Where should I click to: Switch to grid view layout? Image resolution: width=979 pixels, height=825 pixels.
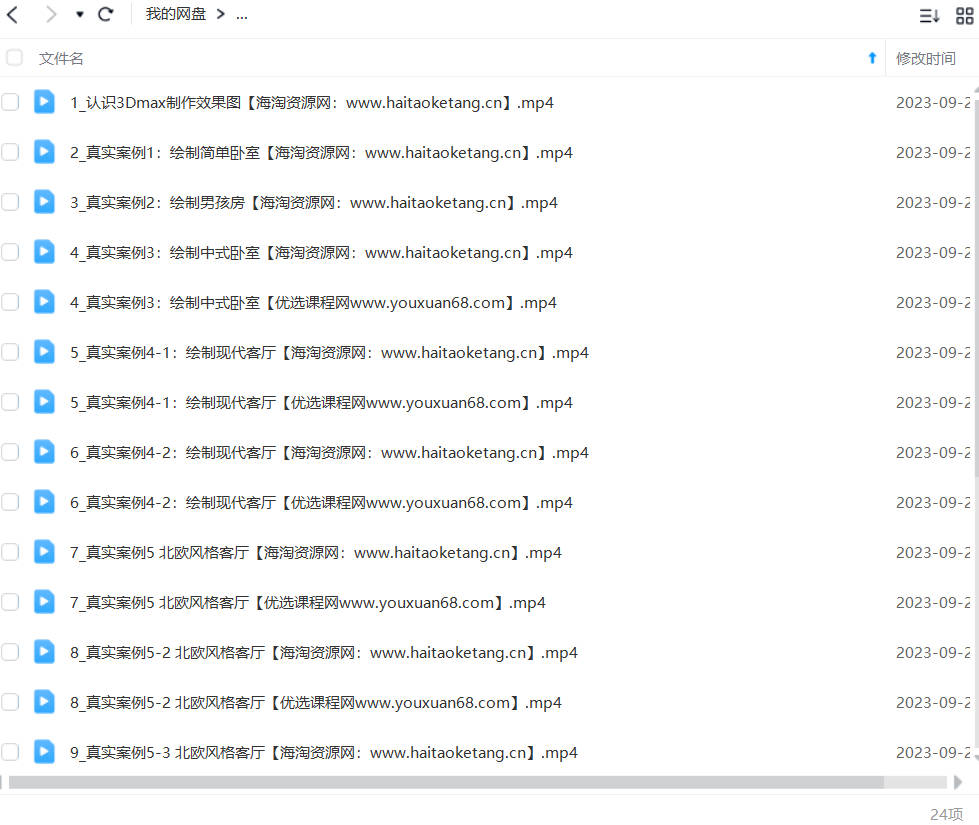[x=965, y=16]
